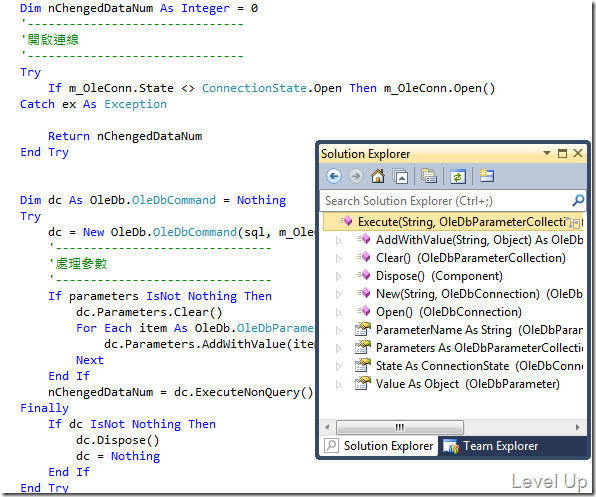Click the Dispose() method icon
The image size is (596, 497).
363,275
